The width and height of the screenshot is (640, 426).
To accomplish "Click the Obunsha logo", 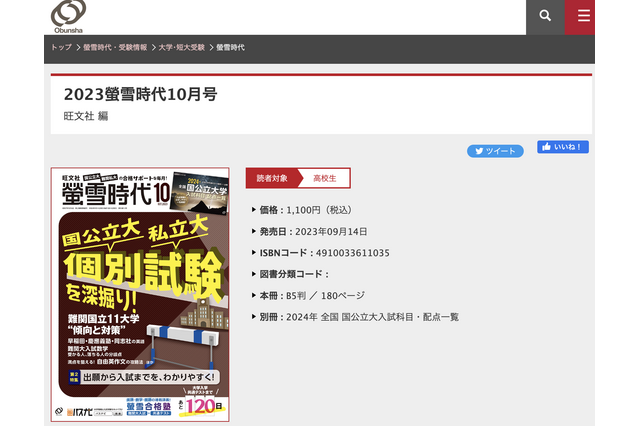I will click(x=68, y=16).
